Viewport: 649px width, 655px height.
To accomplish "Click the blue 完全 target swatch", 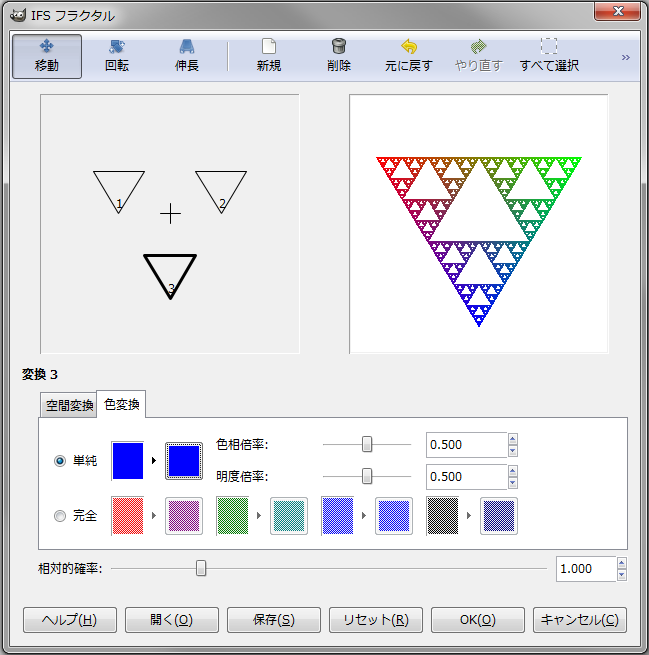I will point(394,516).
